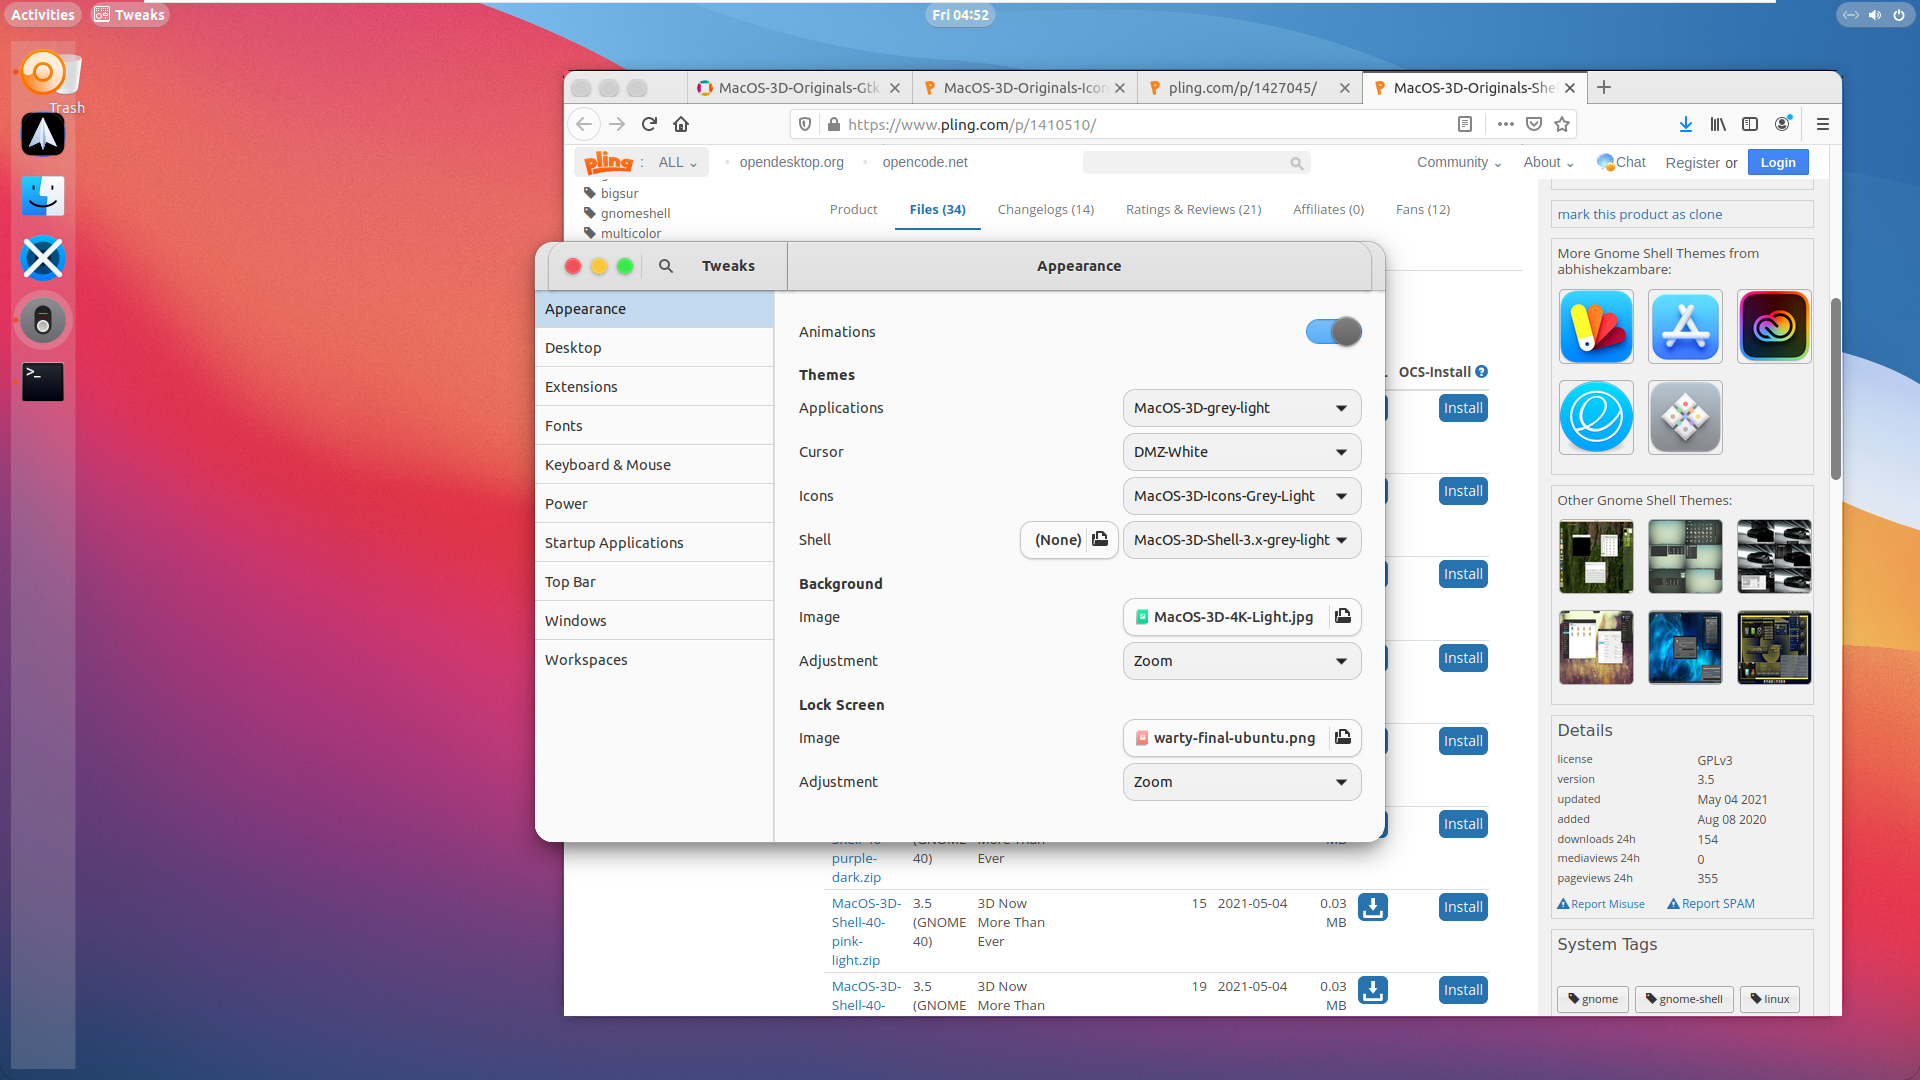Switch to MacOS-3D-Originals-Gtk tab

798,88
